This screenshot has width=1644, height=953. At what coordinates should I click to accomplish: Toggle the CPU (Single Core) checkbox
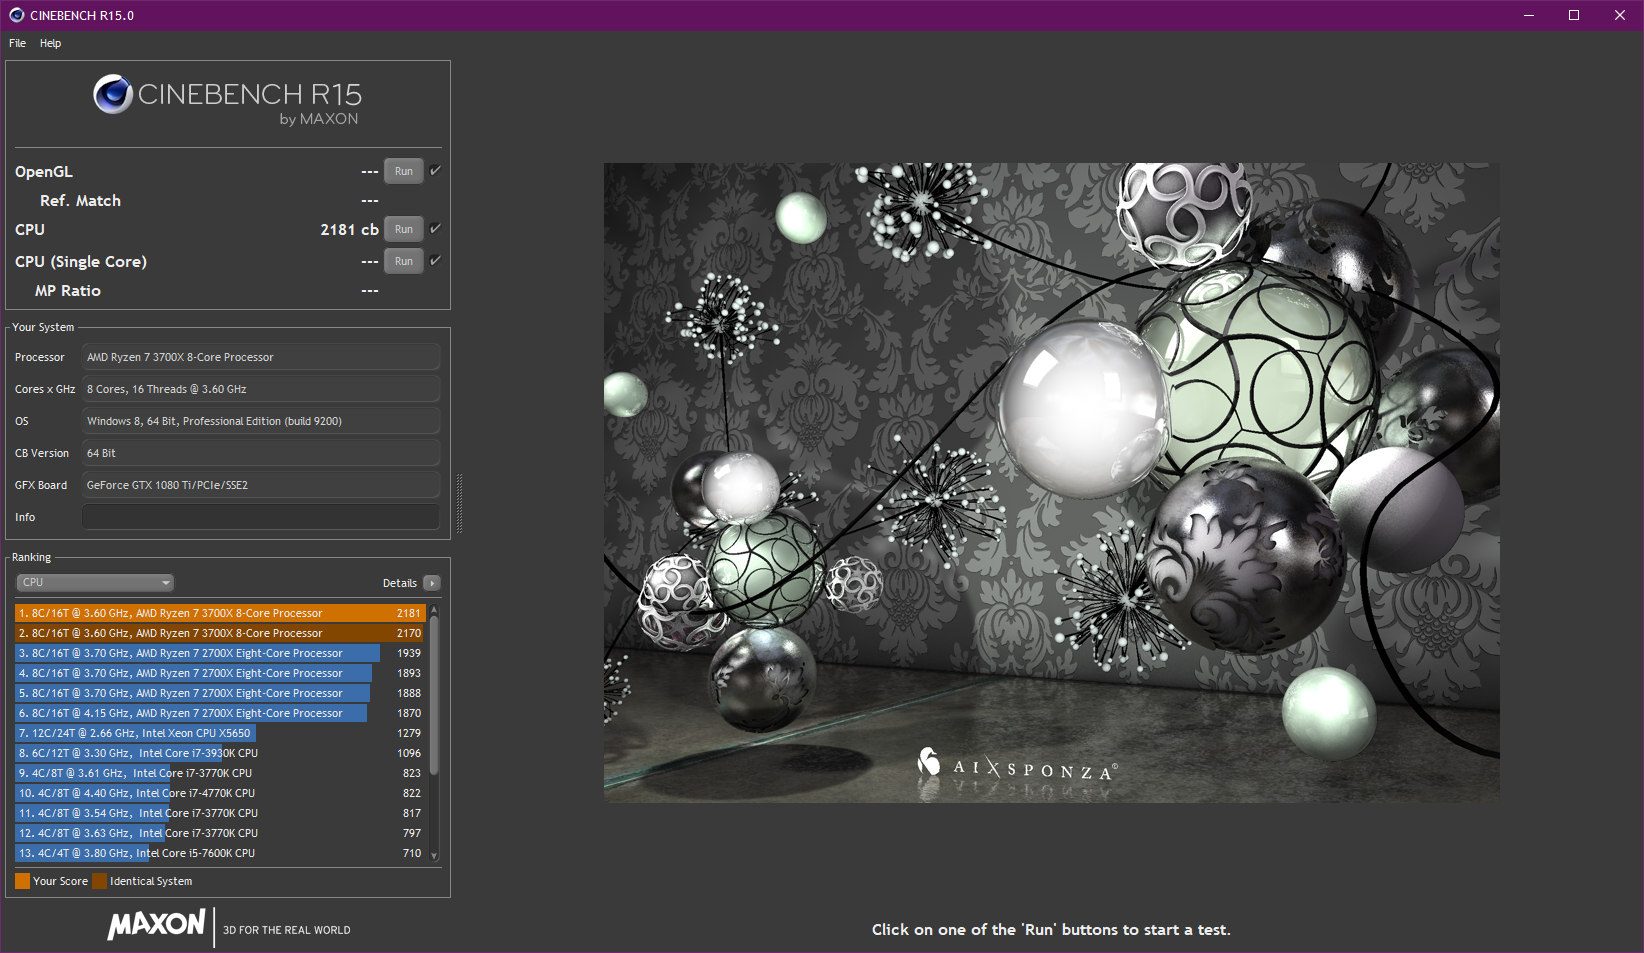[x=435, y=261]
